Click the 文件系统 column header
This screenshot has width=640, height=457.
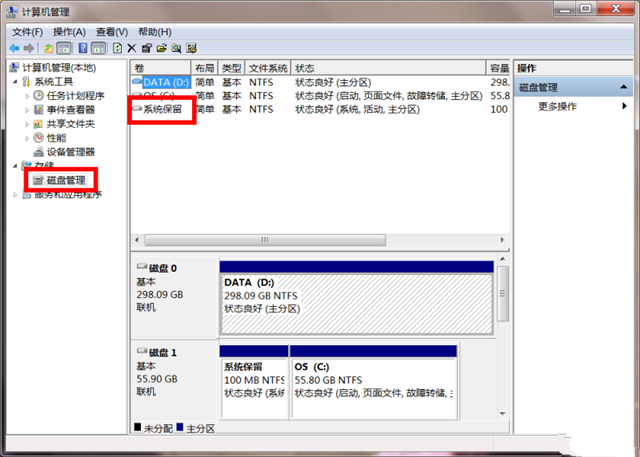point(267,68)
